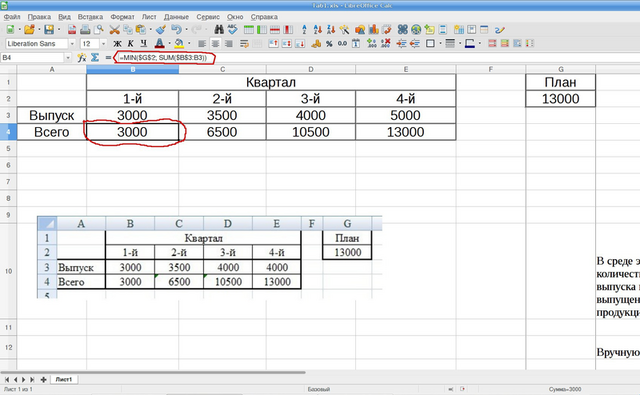Apply the font color red A swatch
Screen dimensions: 640x395
pos(159,43)
